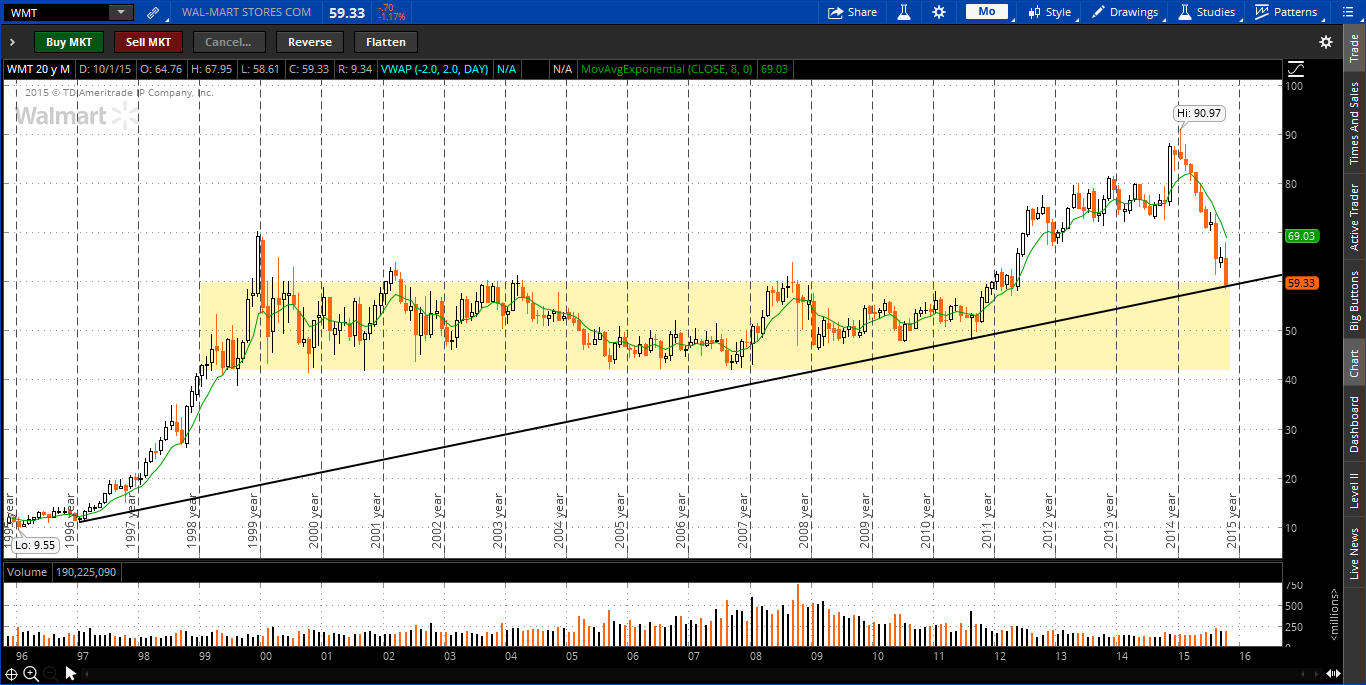This screenshot has width=1366, height=685.
Task: Open chart settings gear in top toolbar
Action: click(x=938, y=12)
